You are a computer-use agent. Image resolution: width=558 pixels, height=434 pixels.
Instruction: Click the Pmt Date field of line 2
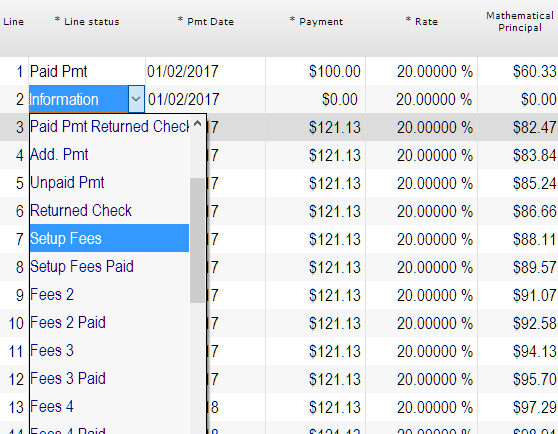(x=205, y=99)
